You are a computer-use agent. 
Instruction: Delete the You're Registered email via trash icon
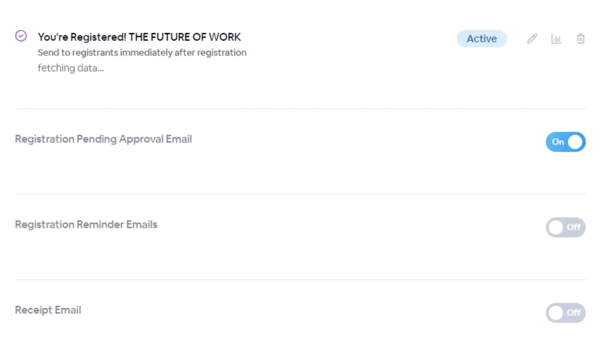tap(580, 39)
